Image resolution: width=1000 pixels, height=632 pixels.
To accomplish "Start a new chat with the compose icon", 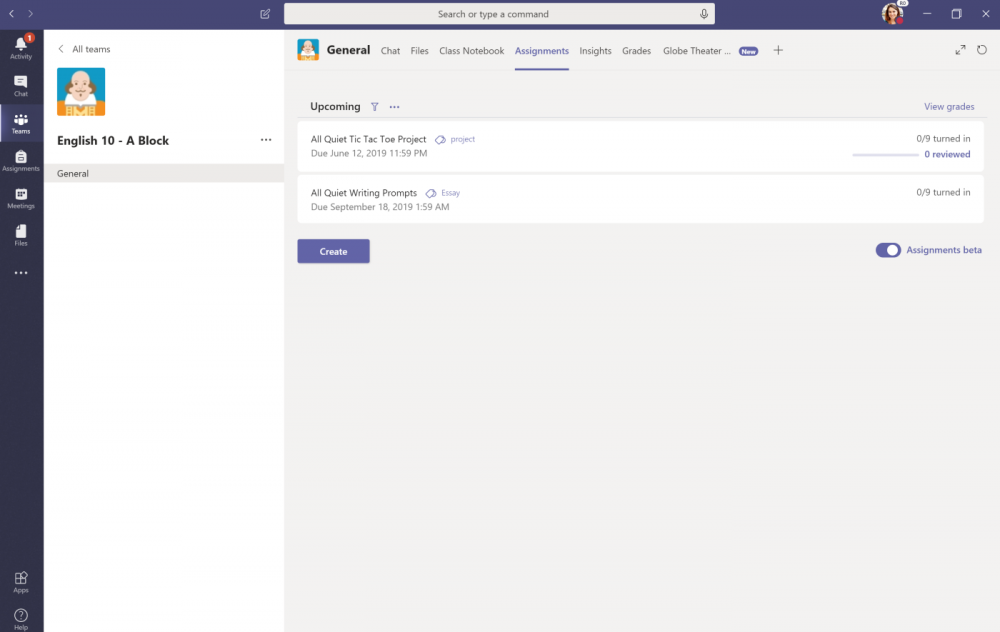I will coord(264,14).
